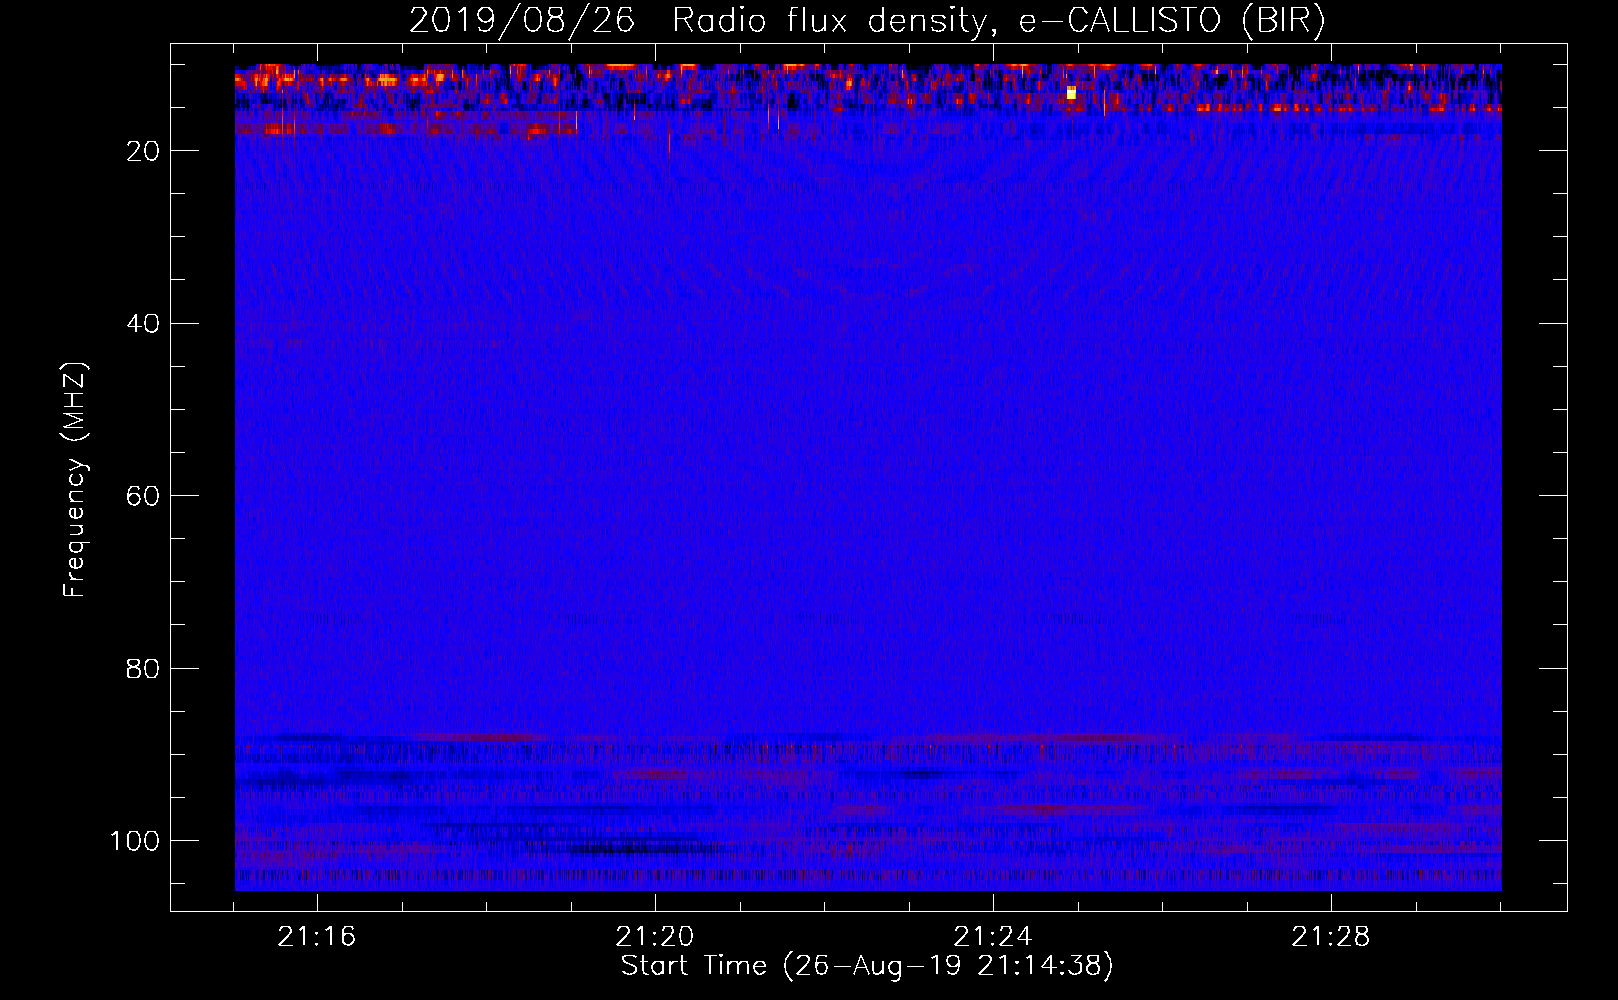This screenshot has width=1618, height=1000.
Task: Click the 21:16 time tick label
Action: [x=317, y=937]
